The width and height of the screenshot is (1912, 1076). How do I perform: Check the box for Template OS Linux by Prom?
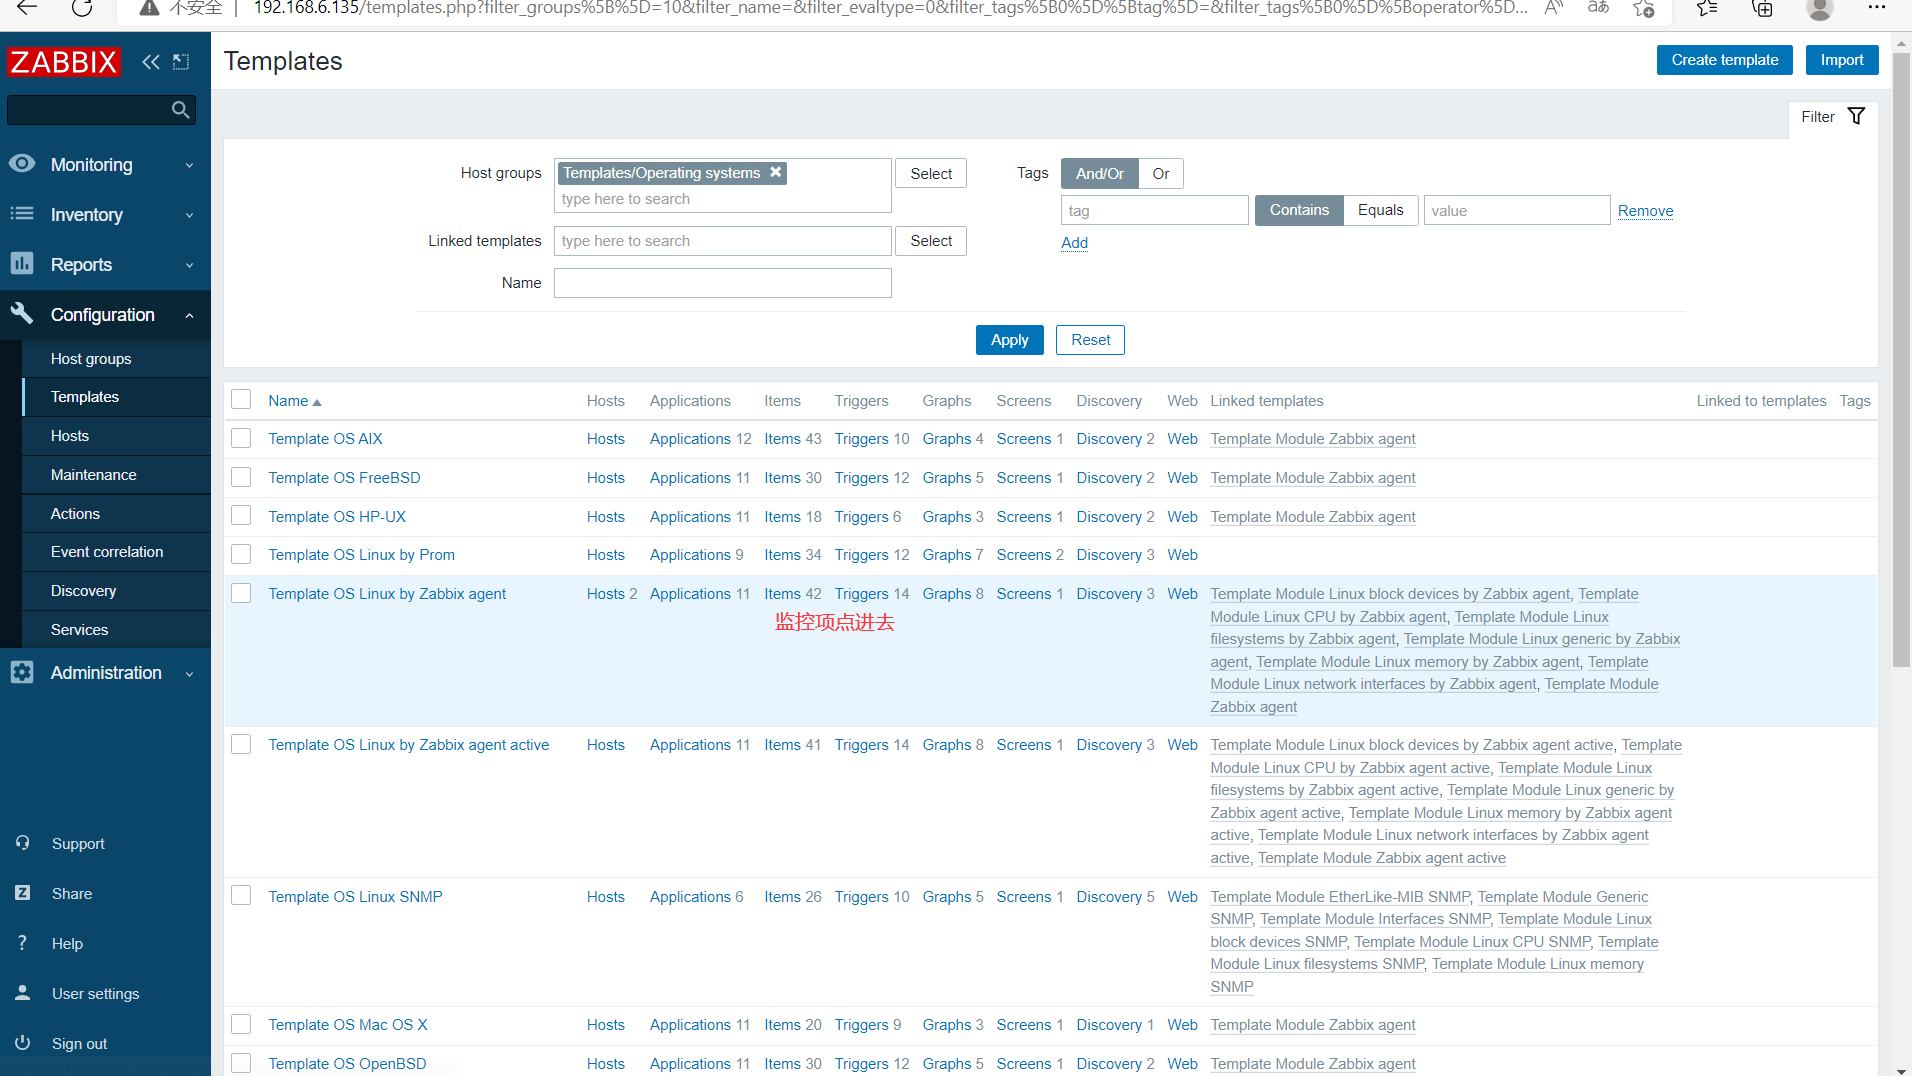point(241,554)
